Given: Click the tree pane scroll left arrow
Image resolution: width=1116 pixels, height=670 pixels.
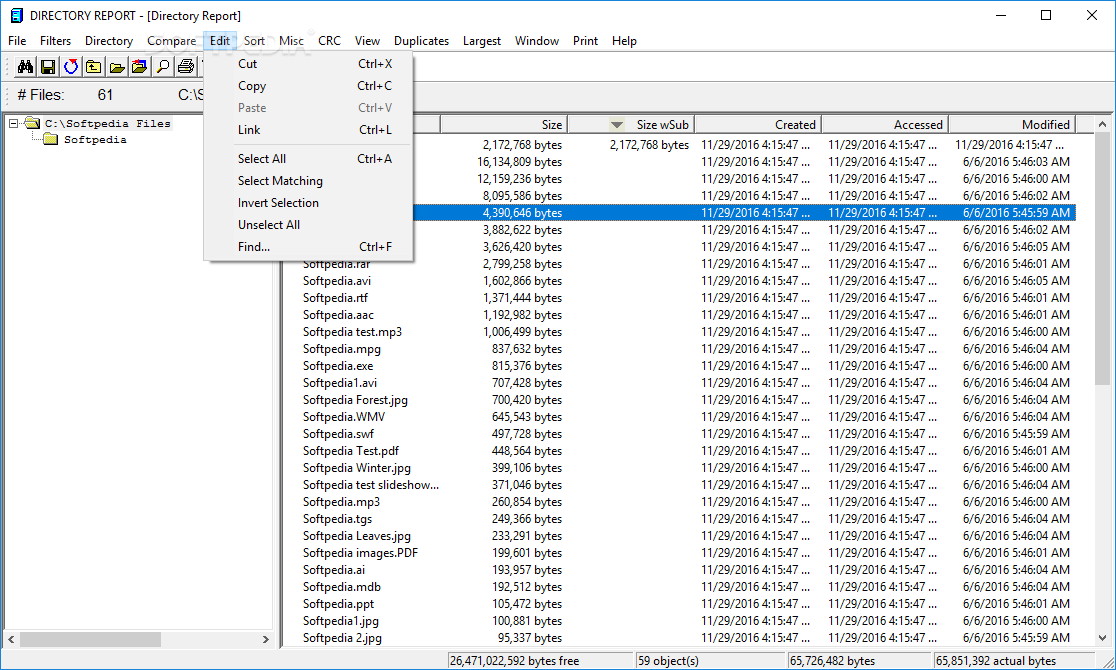Looking at the screenshot, I should [x=11, y=639].
